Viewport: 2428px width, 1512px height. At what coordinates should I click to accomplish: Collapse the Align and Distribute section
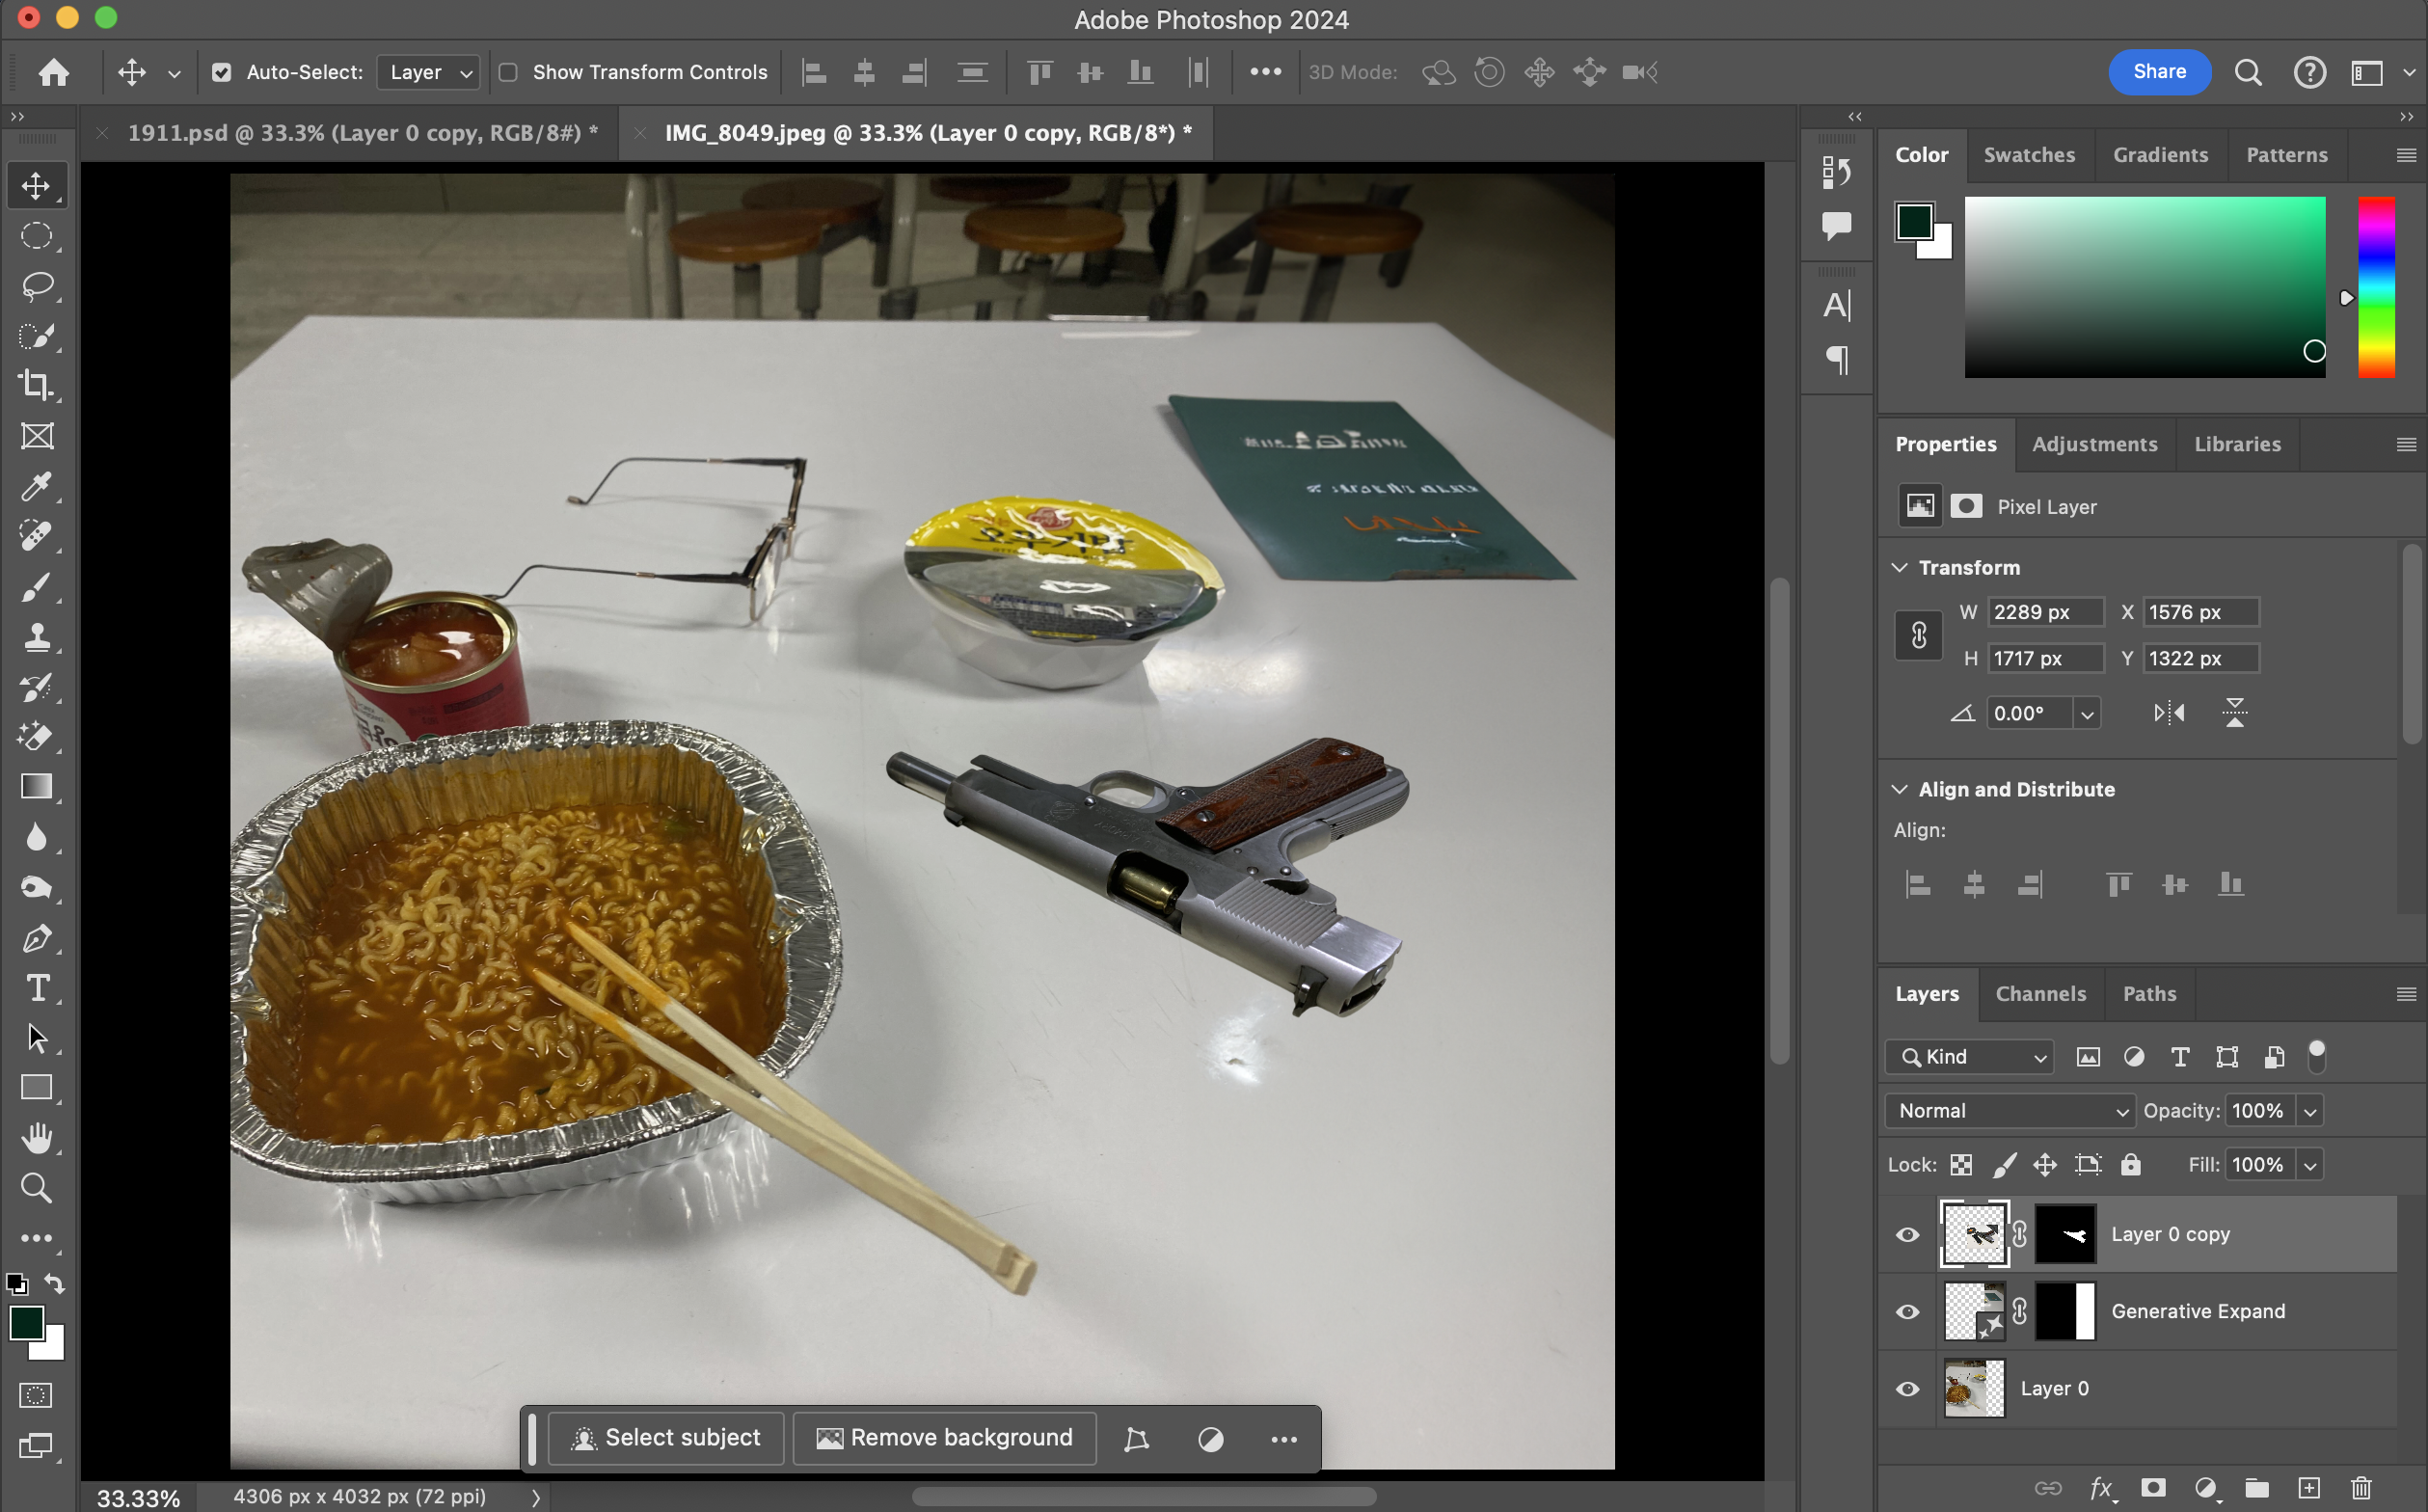click(x=1899, y=789)
